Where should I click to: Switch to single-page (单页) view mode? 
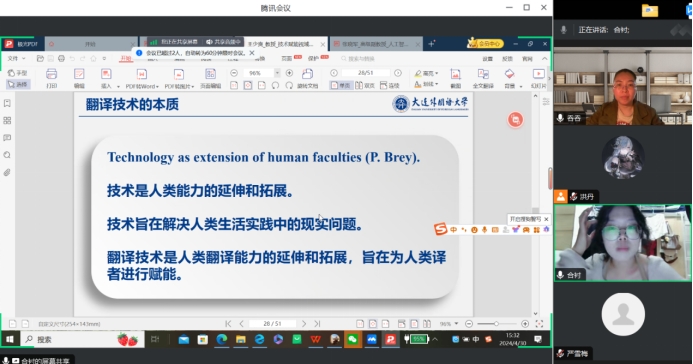pos(340,85)
